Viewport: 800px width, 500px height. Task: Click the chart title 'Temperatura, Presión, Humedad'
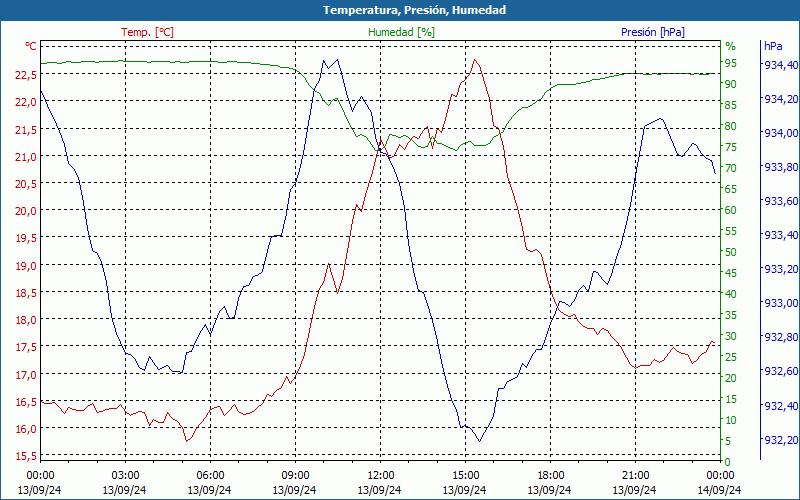[x=414, y=10]
